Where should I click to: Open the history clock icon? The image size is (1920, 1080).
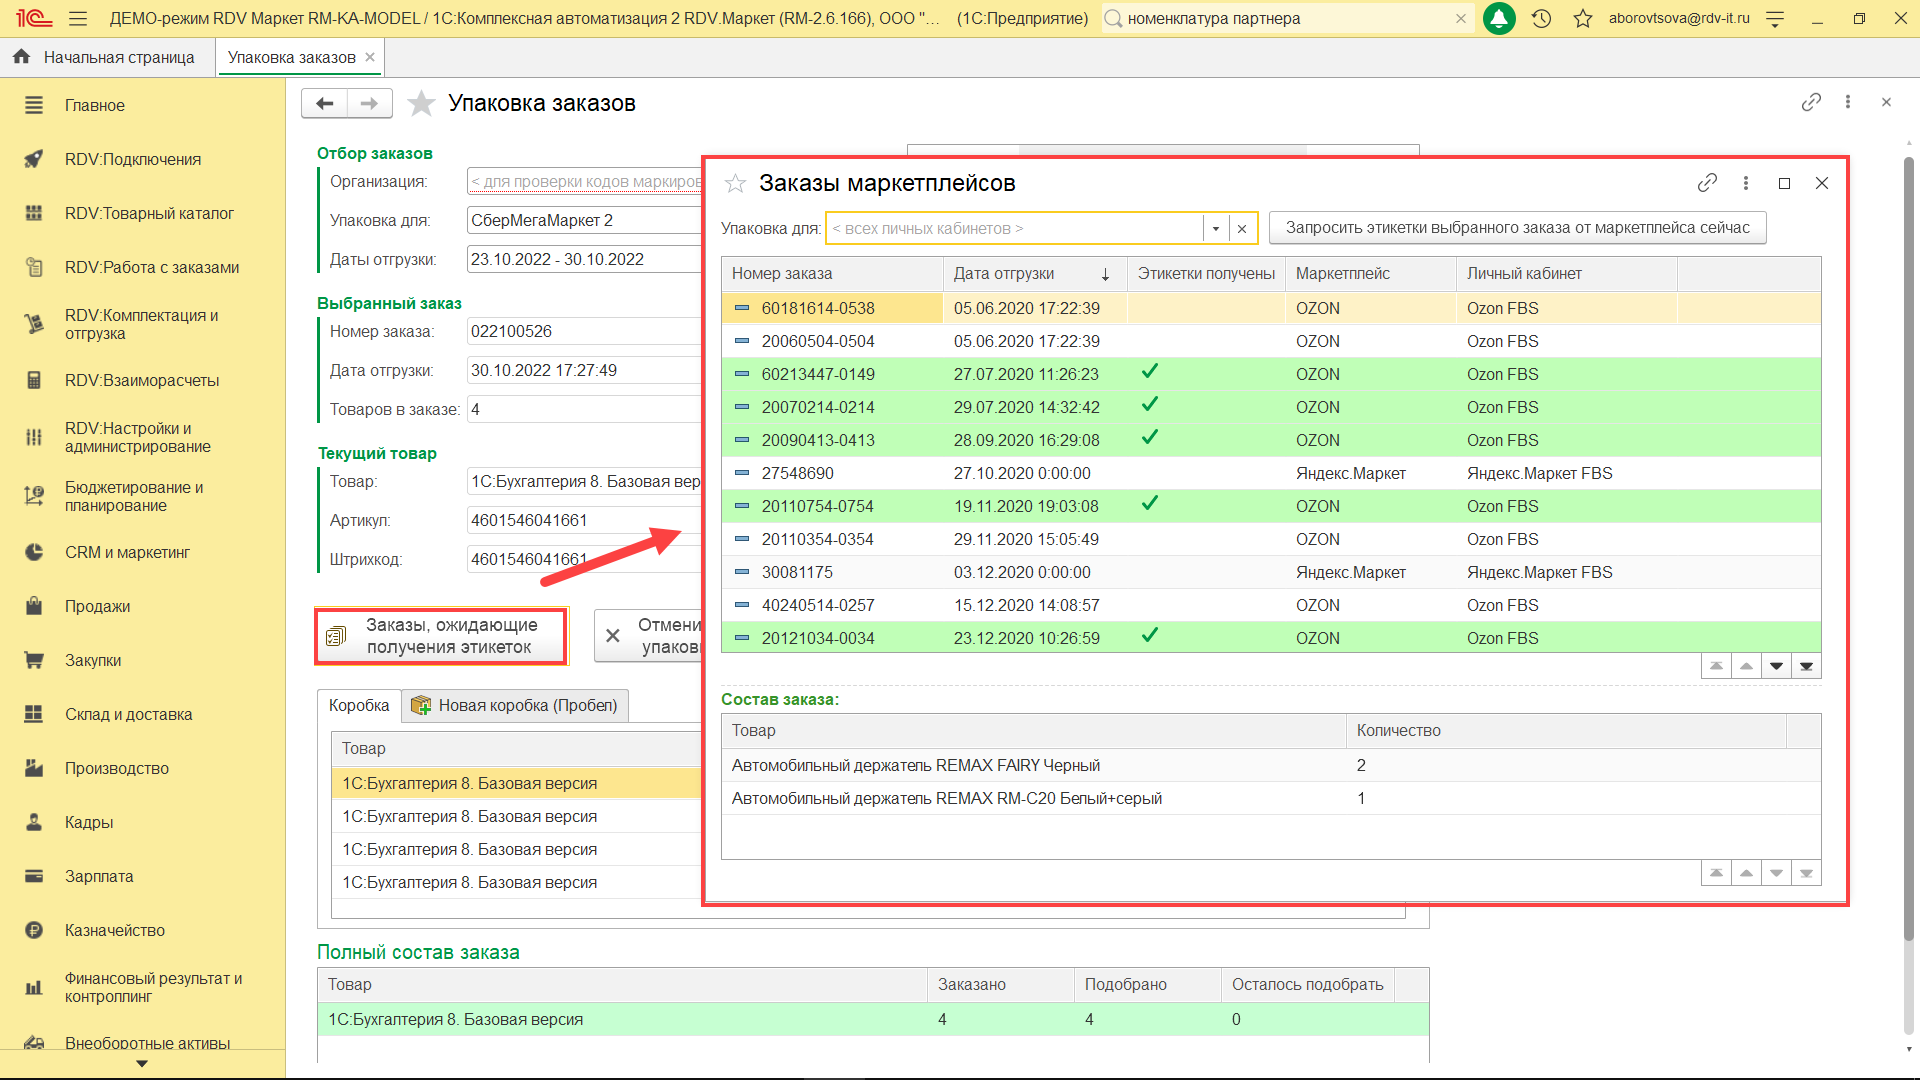[x=1541, y=18]
